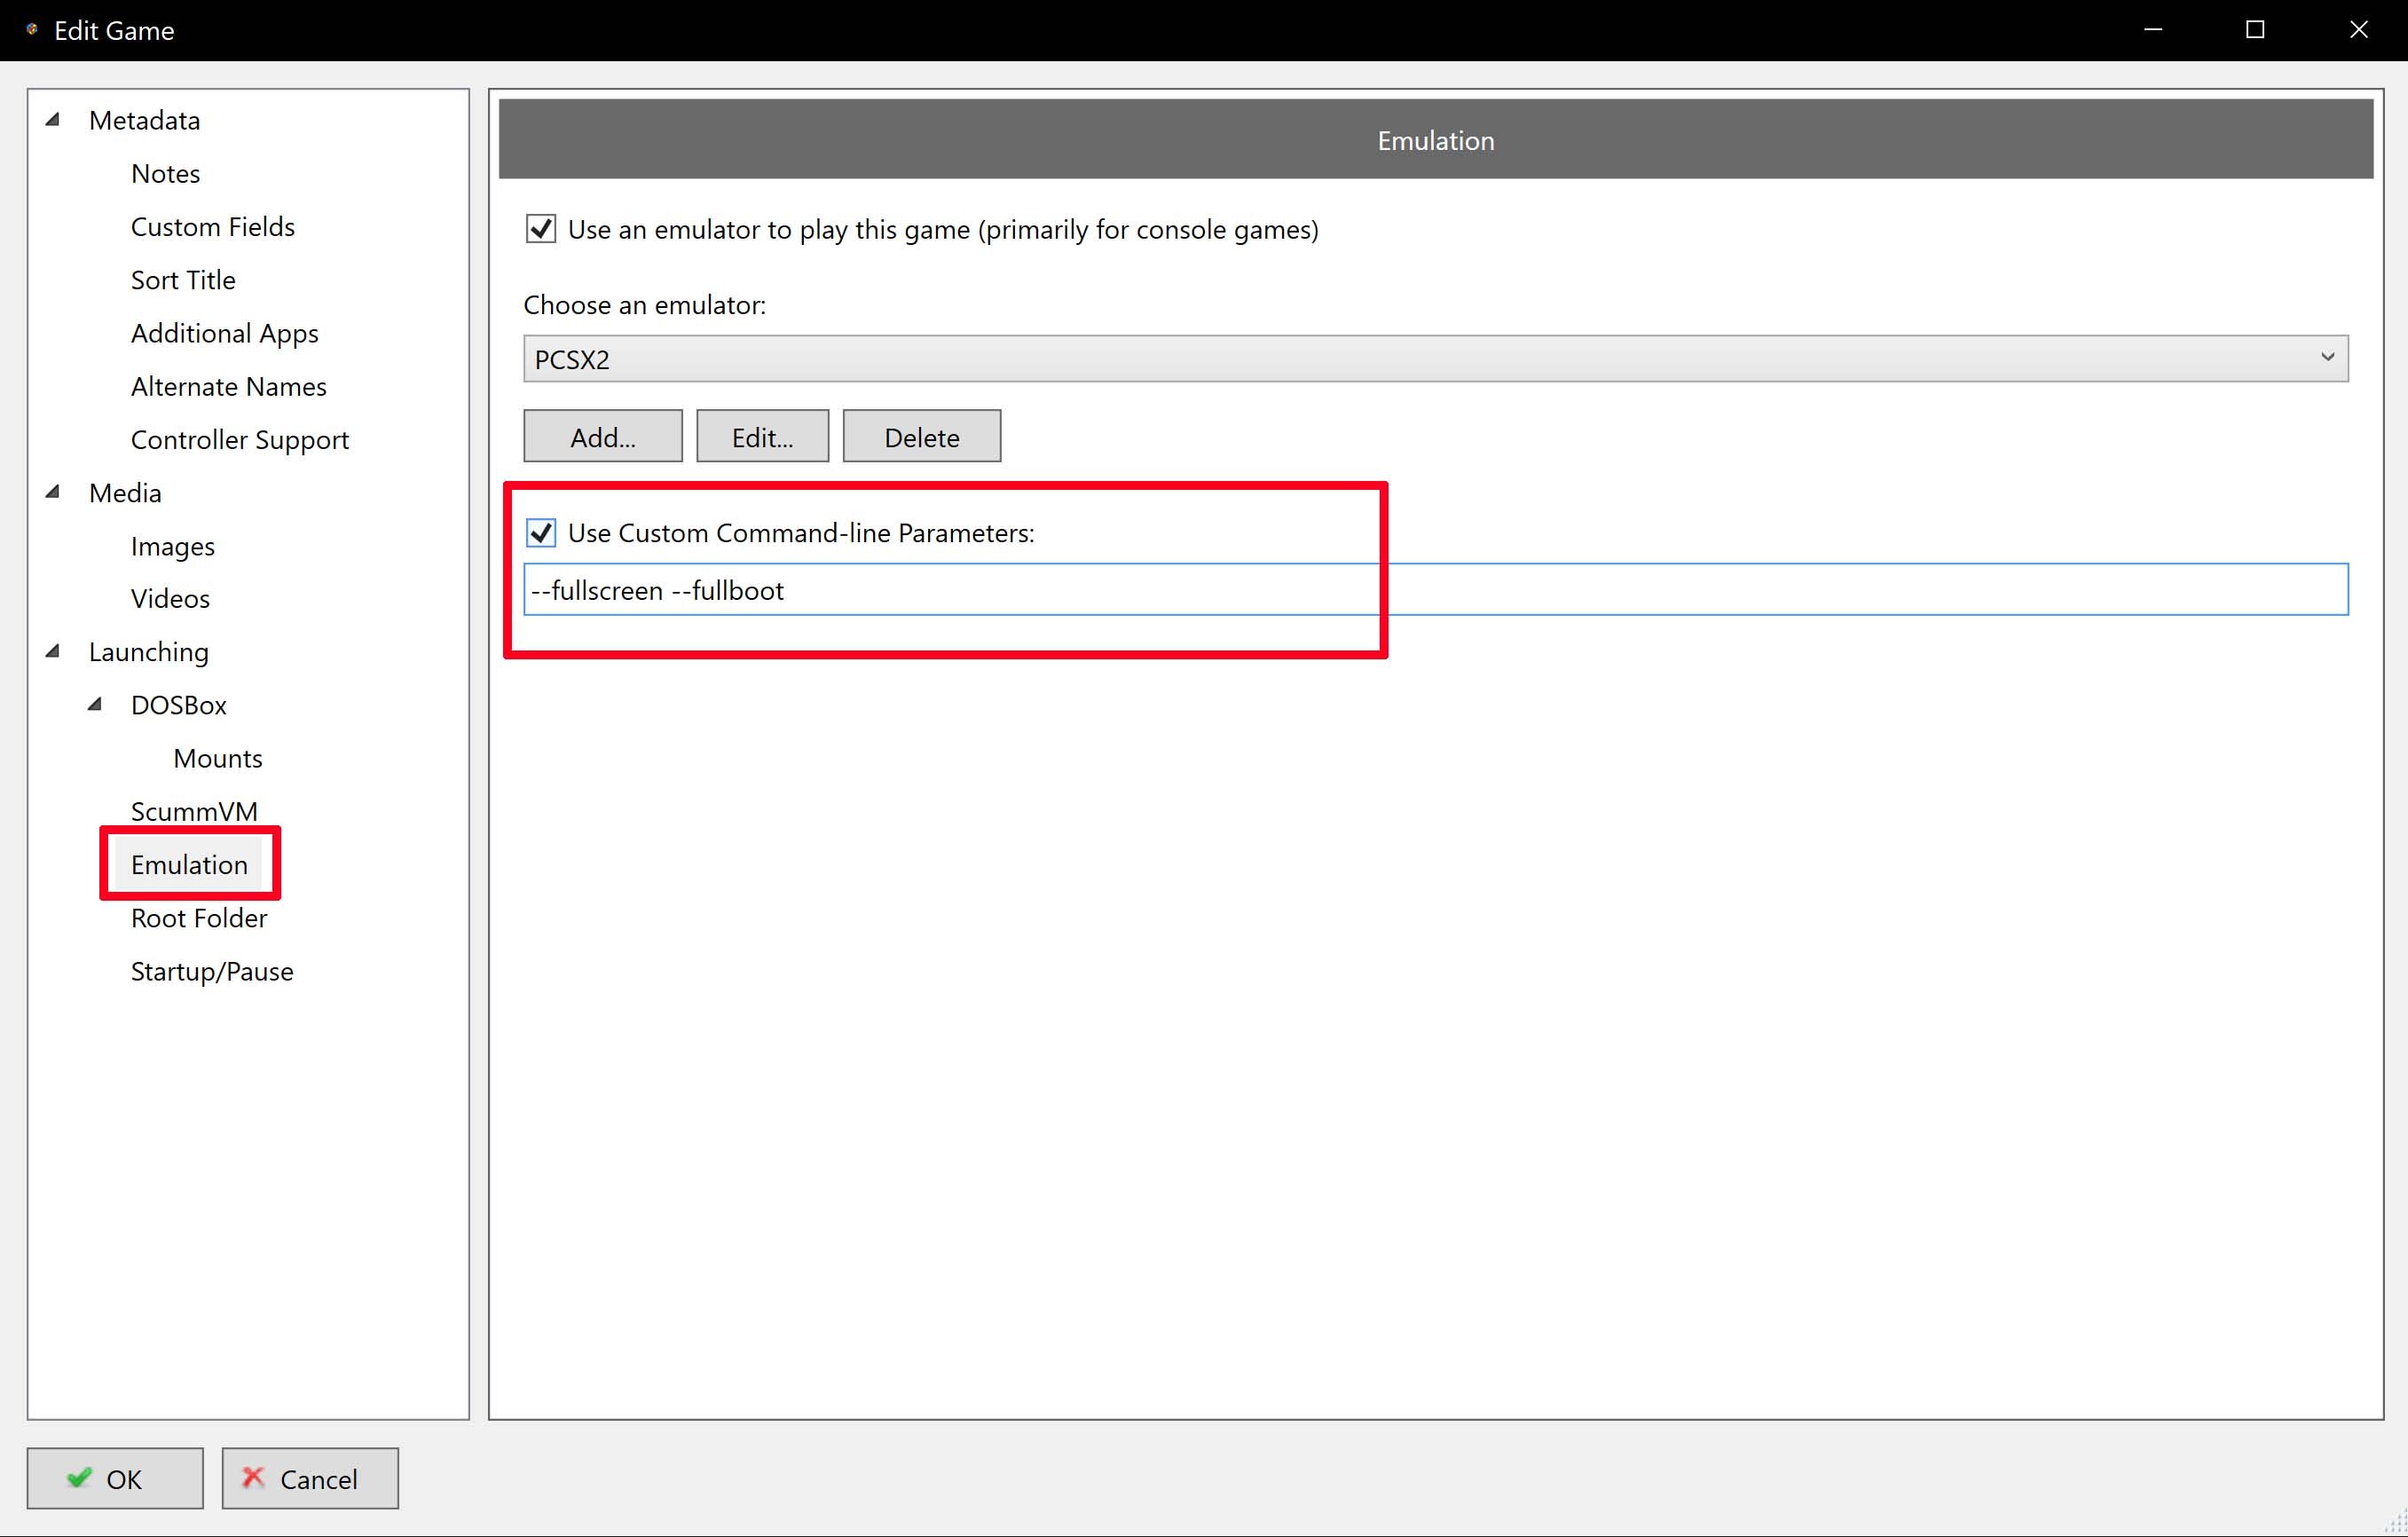Select the Metadata tree heading

[144, 120]
